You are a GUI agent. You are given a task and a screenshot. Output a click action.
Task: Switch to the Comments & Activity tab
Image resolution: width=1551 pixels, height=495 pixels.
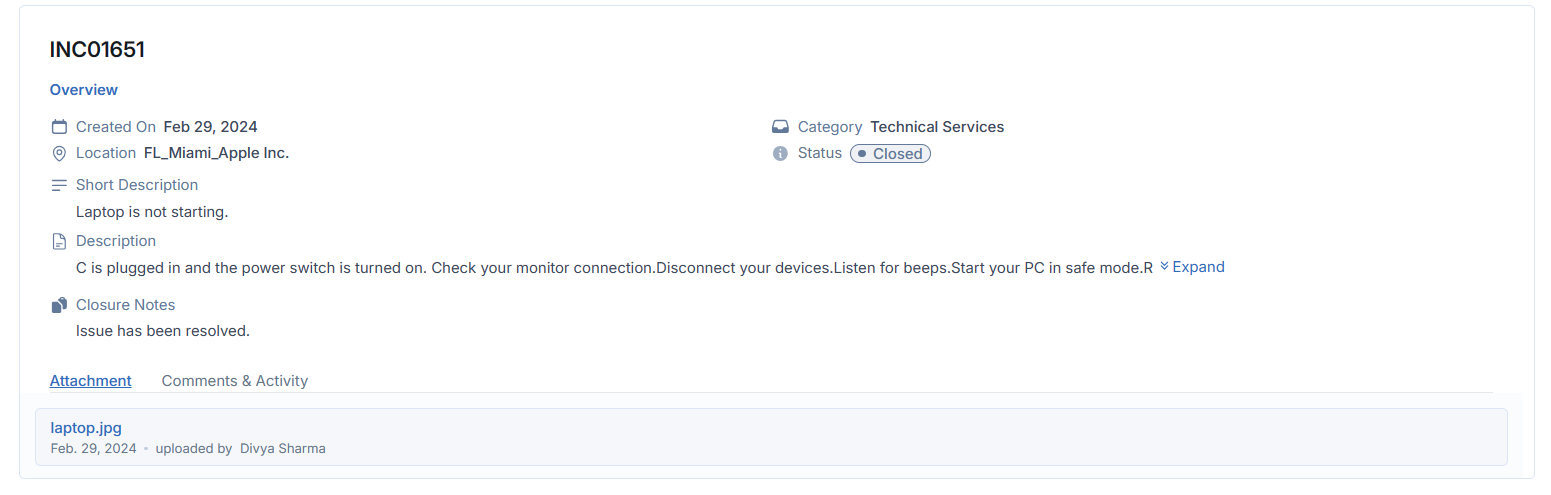tap(234, 381)
